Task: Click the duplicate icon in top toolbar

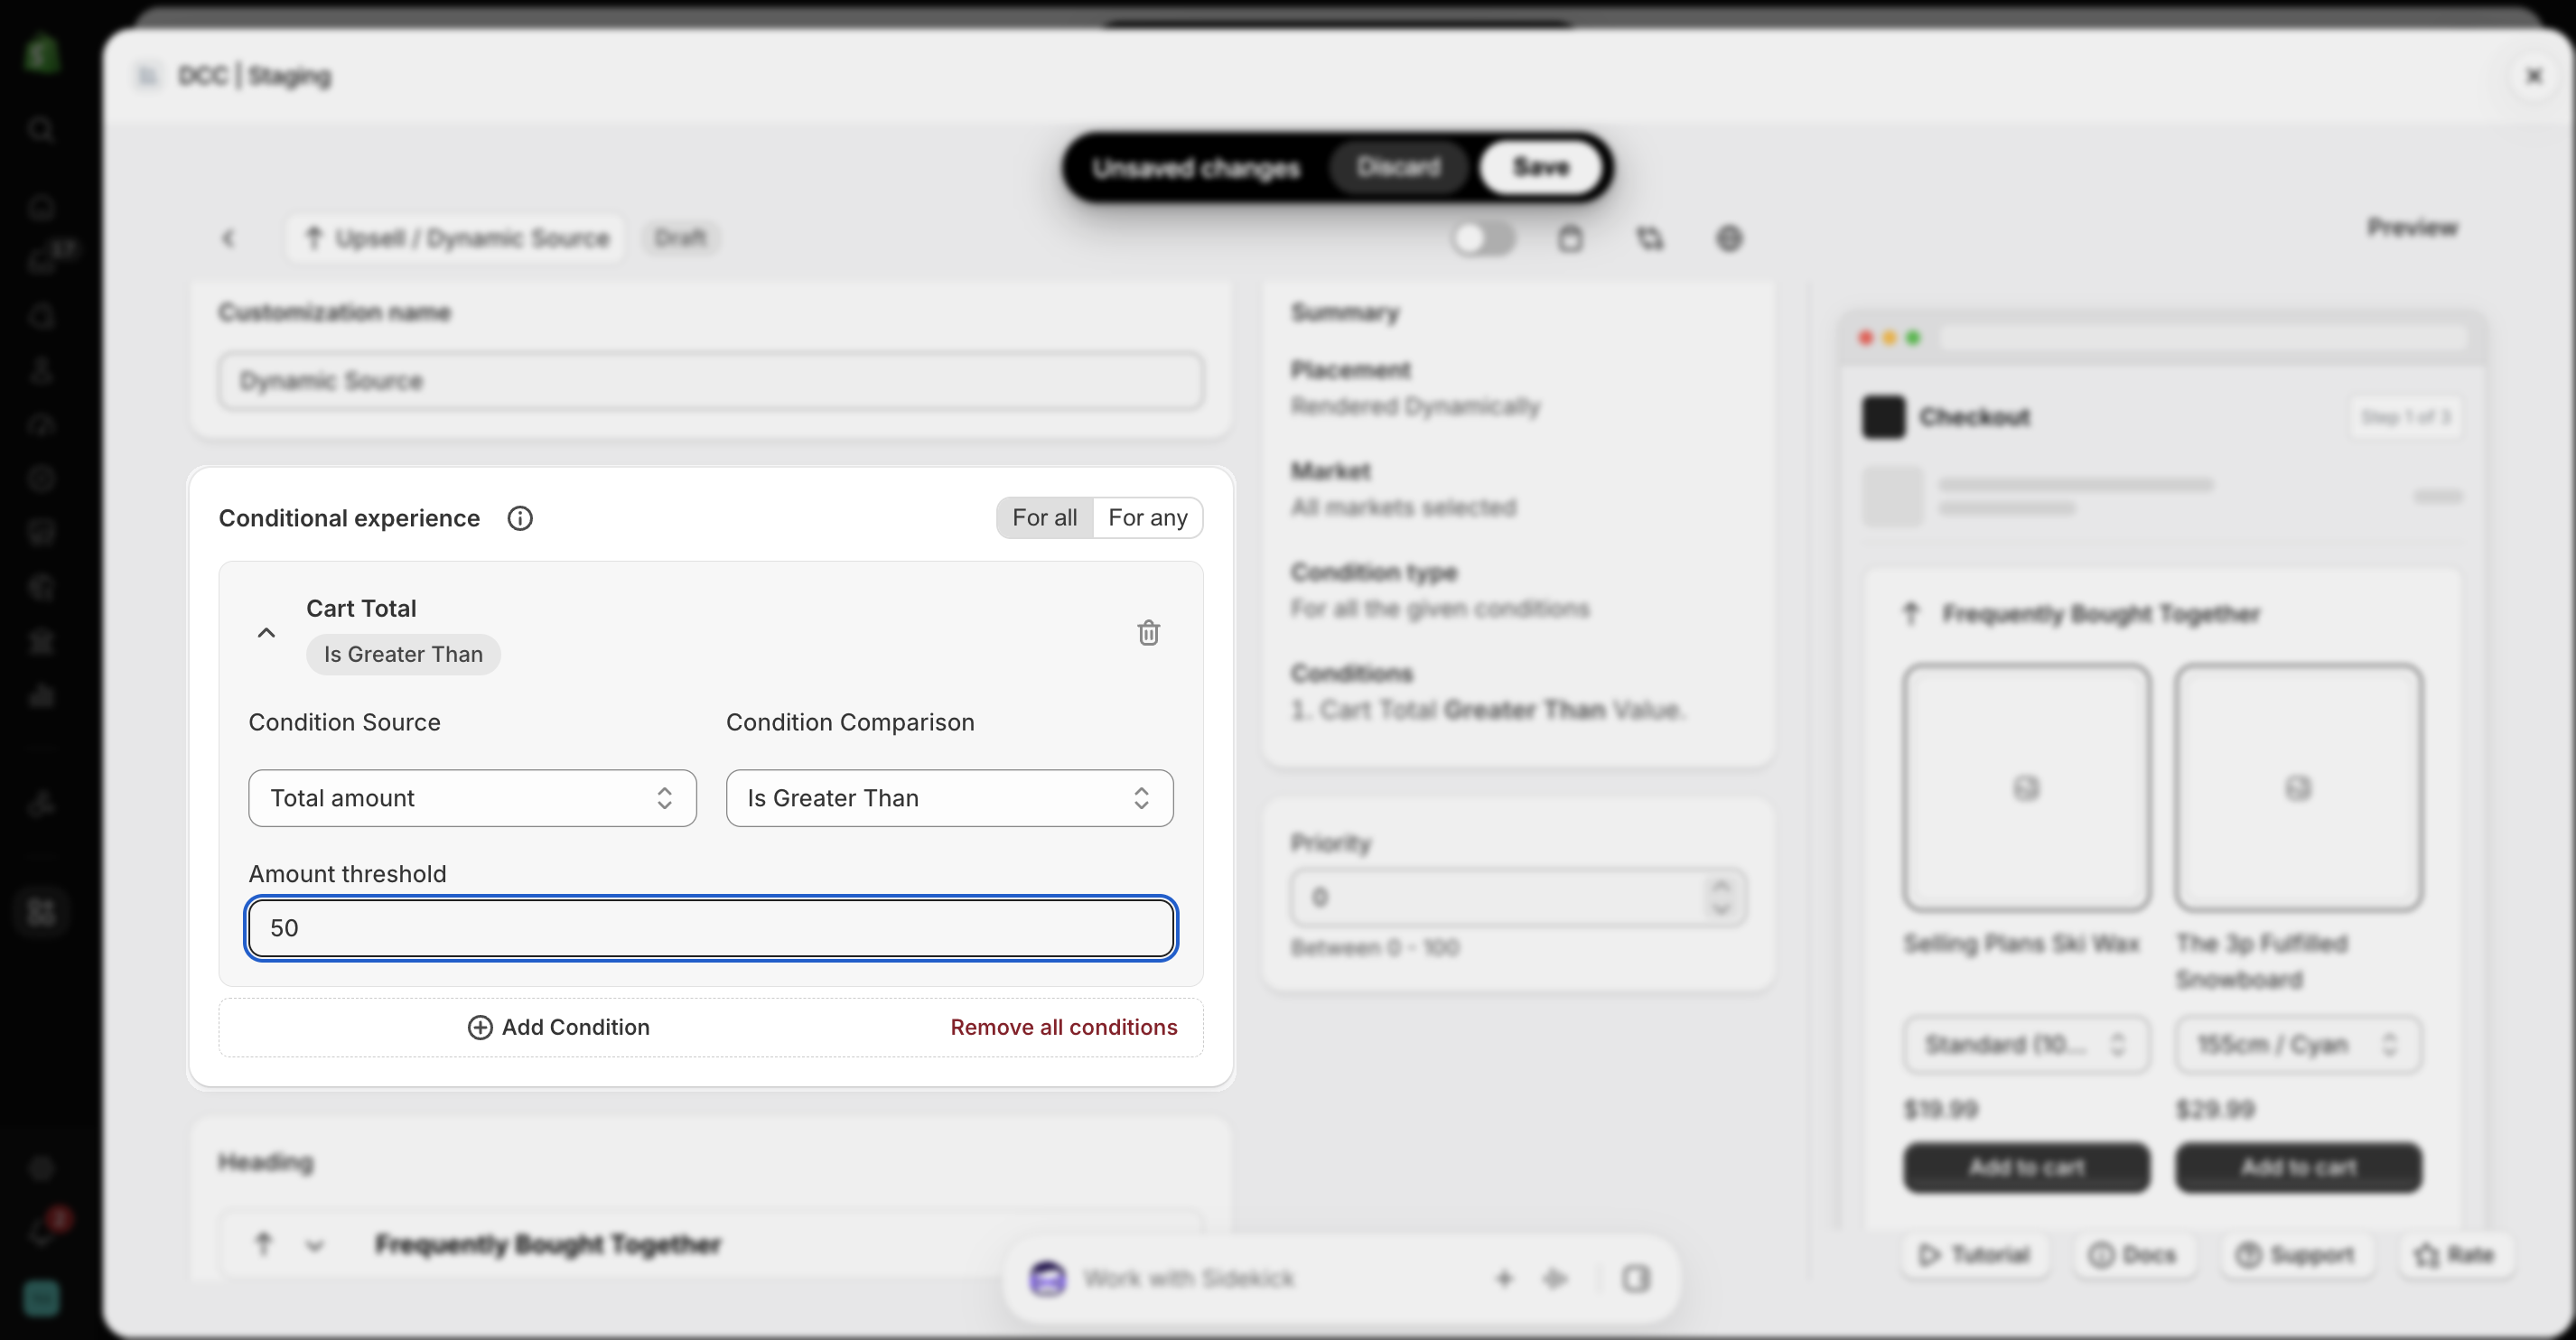Action: pyautogui.click(x=1650, y=238)
